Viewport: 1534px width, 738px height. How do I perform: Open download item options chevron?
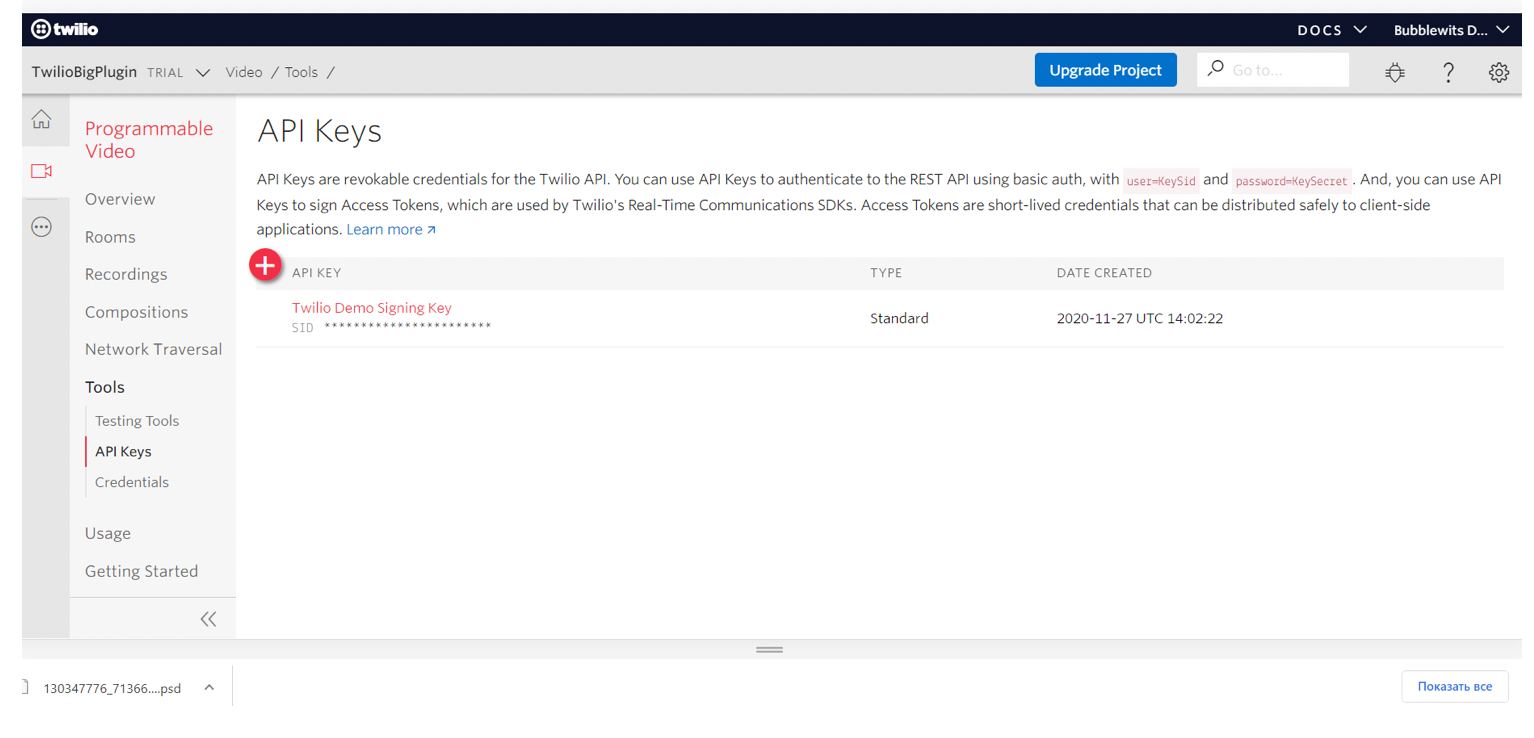pos(209,688)
